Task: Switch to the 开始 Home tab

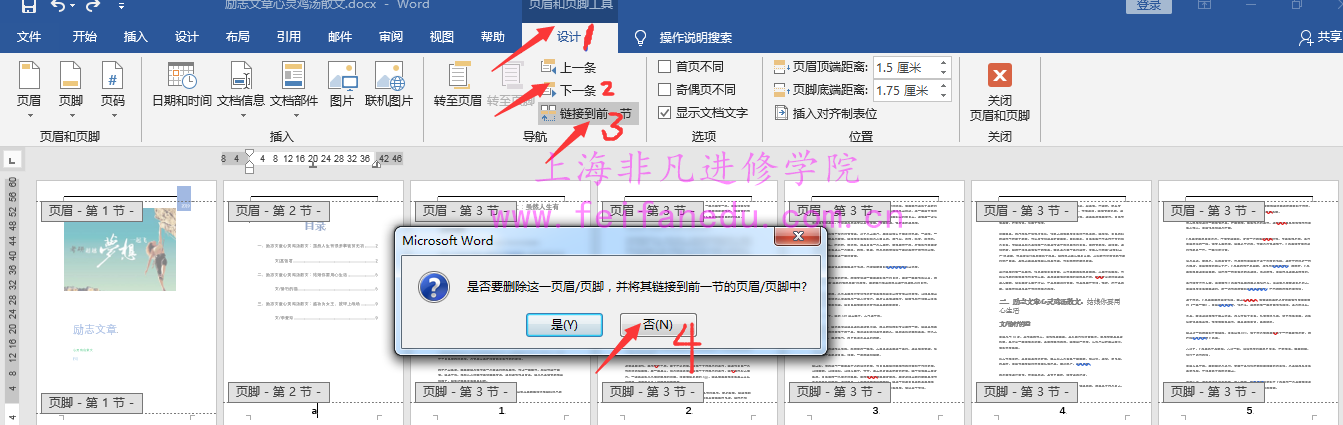Action: click(85, 37)
